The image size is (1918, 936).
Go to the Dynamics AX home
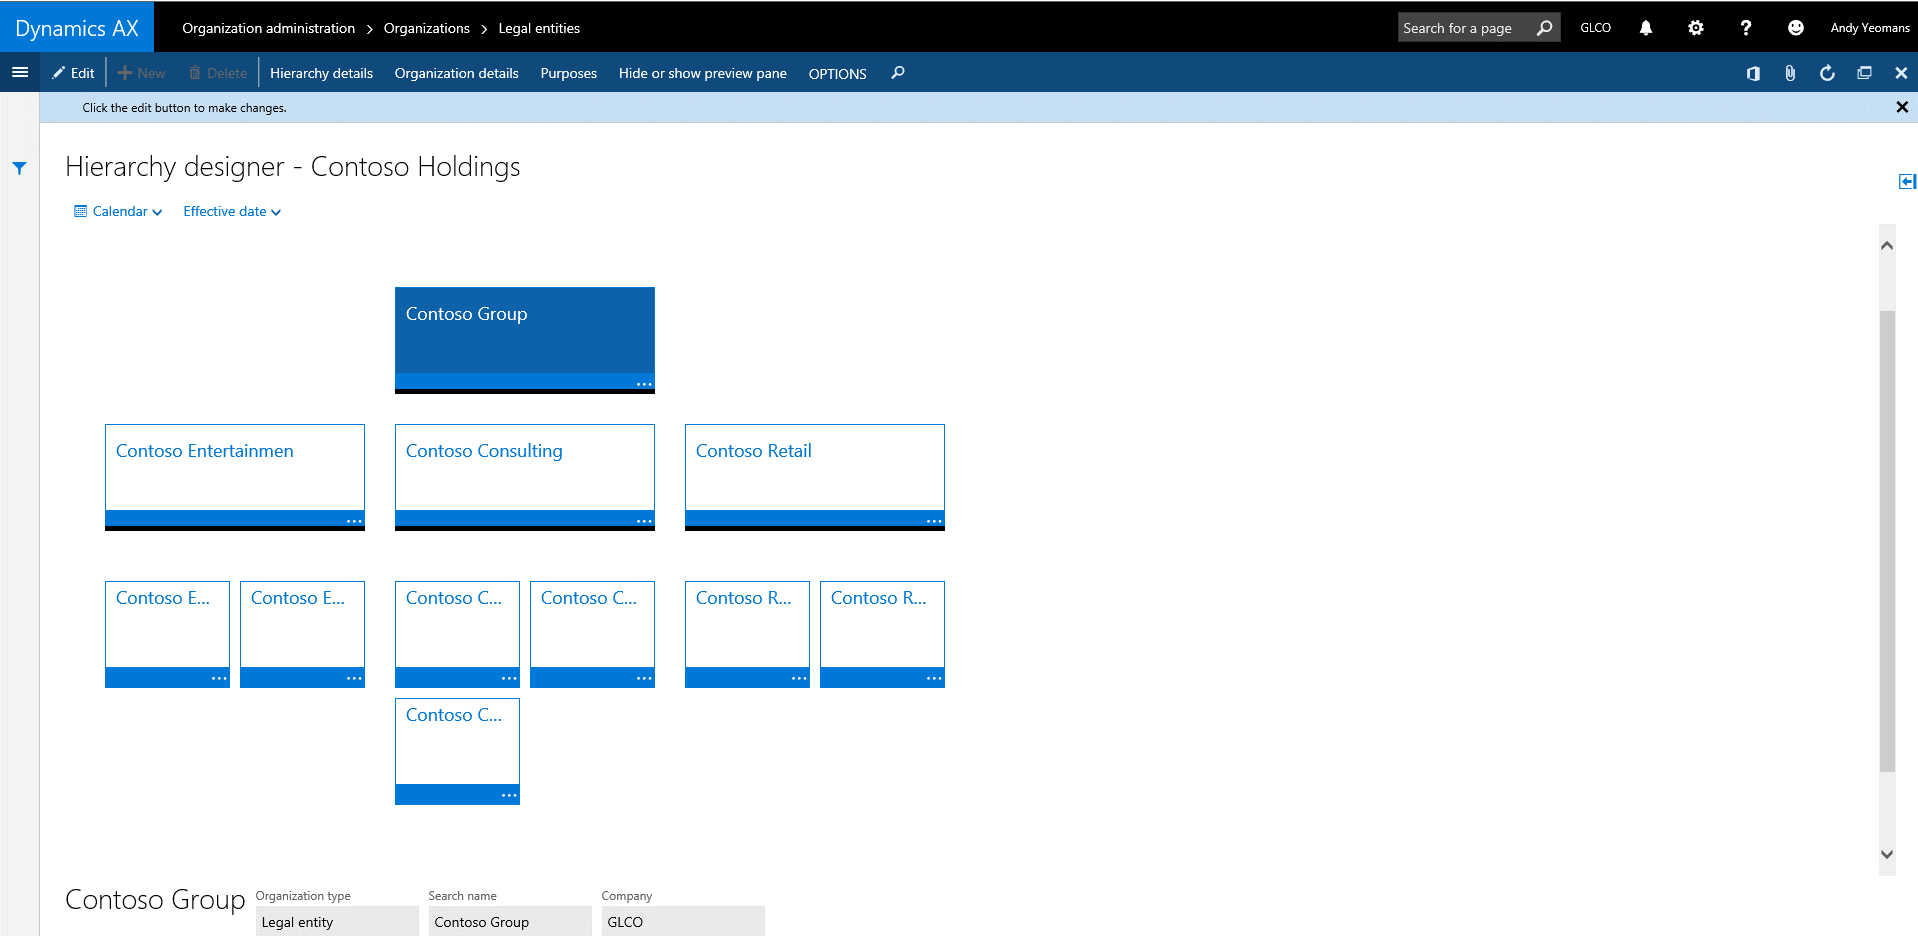point(77,28)
